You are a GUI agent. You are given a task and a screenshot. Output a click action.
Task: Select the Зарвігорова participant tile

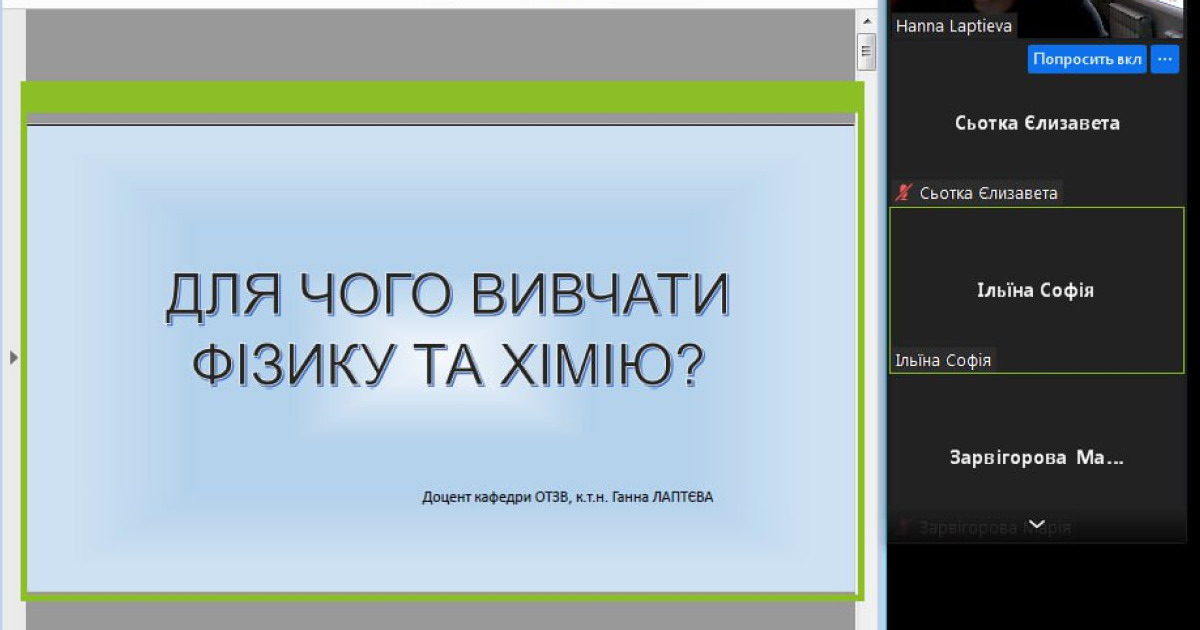[1037, 458]
